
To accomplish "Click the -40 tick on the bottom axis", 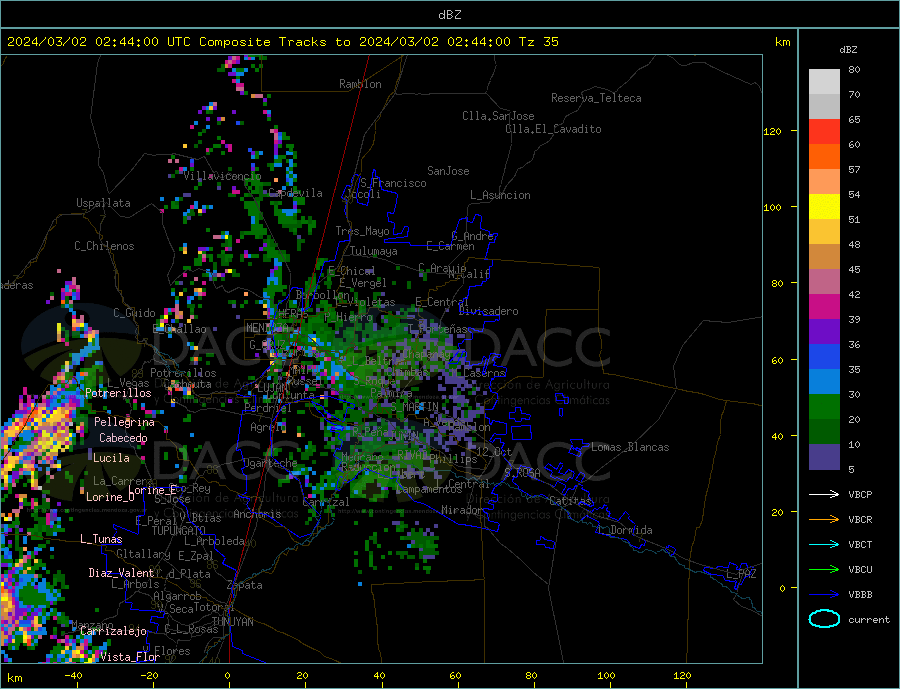I will (73, 676).
